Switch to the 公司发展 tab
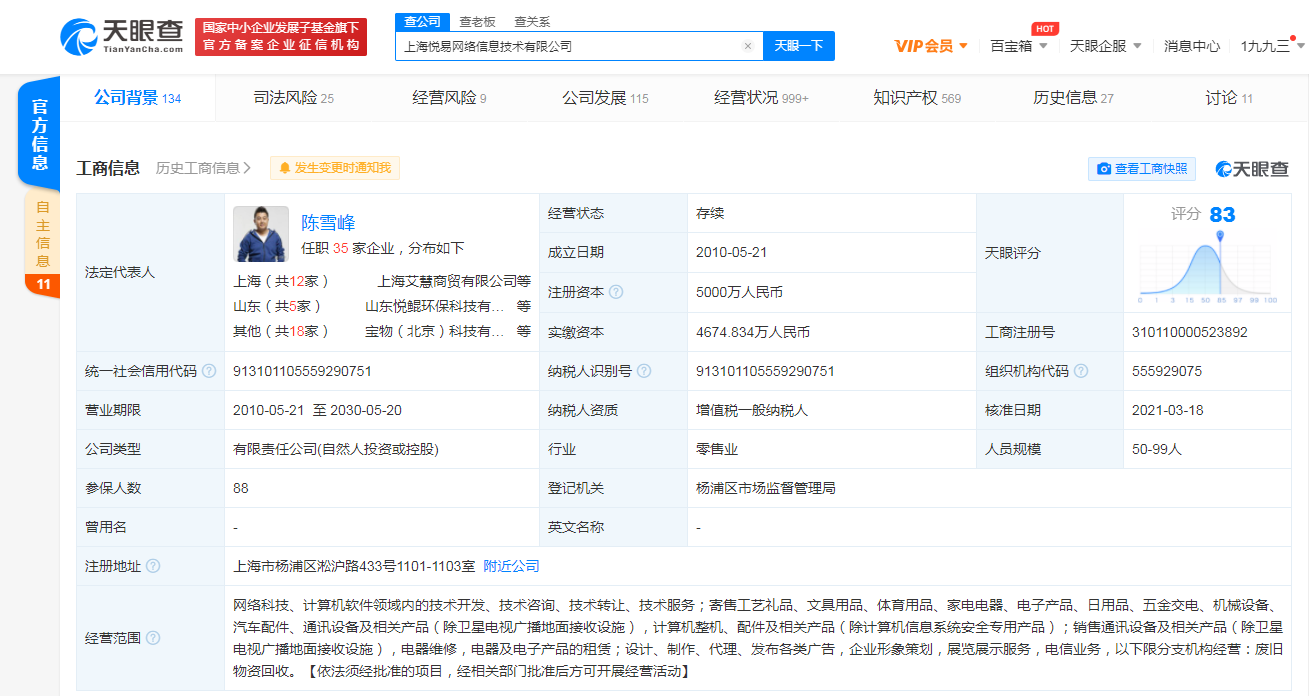Viewport: 1309px width, 696px height. coord(605,98)
